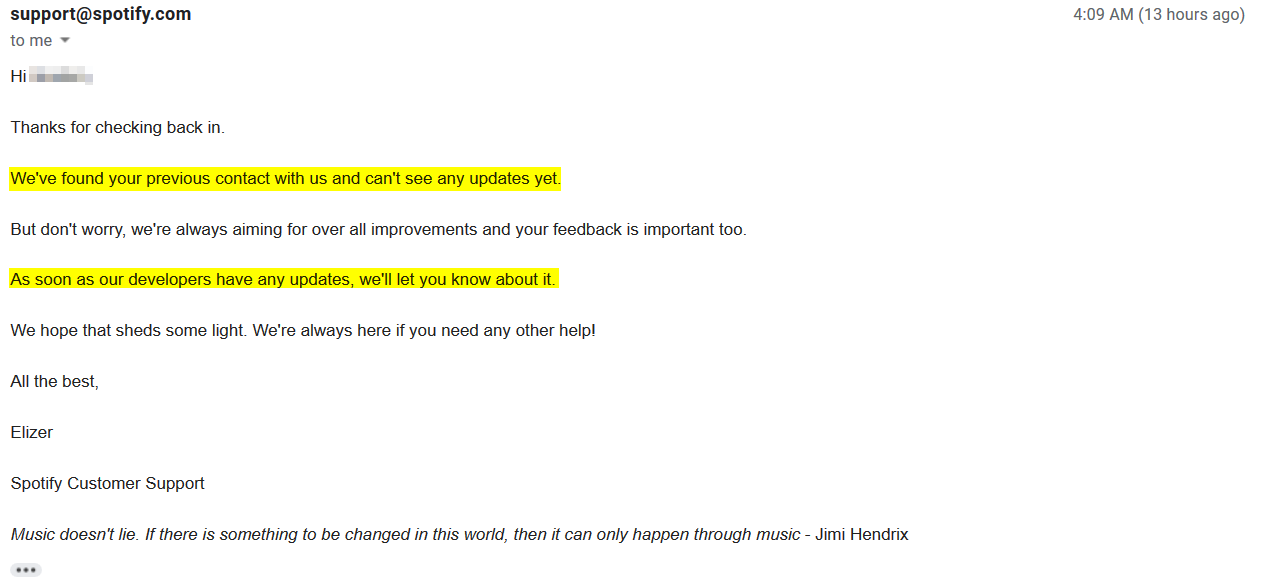
Task: Select the 'to me' recipient text
Action: pos(31,41)
